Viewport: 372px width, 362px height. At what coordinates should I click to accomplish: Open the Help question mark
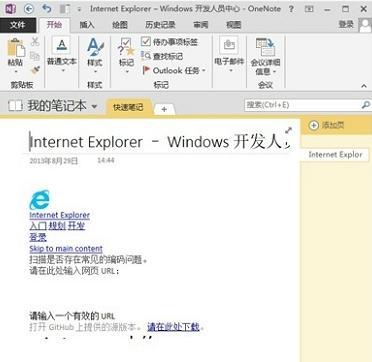(x=291, y=9)
